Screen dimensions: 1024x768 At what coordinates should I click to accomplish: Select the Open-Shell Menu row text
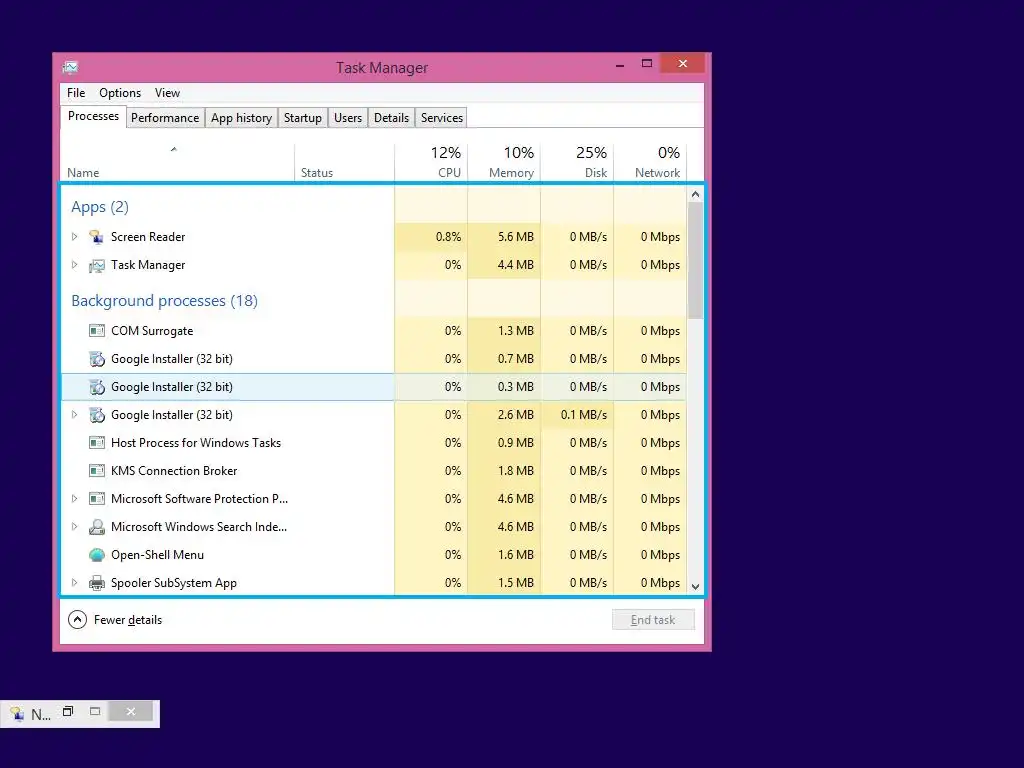[x=157, y=555]
